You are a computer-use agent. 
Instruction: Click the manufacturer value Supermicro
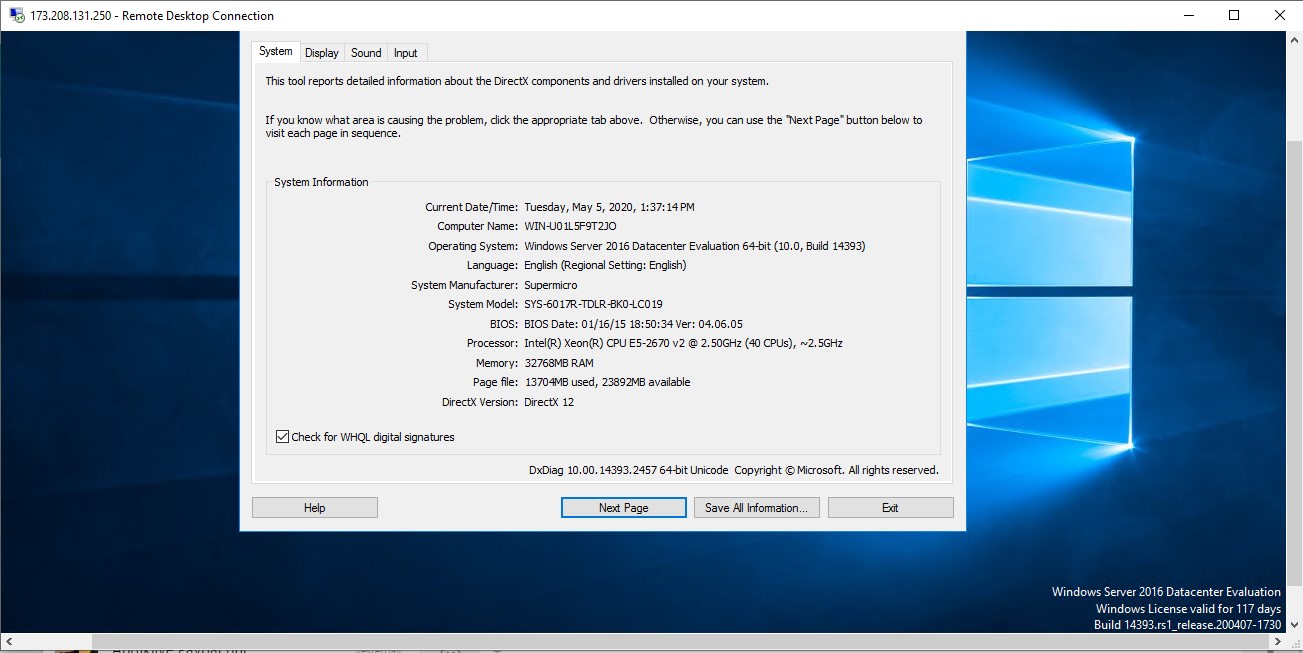(x=551, y=285)
